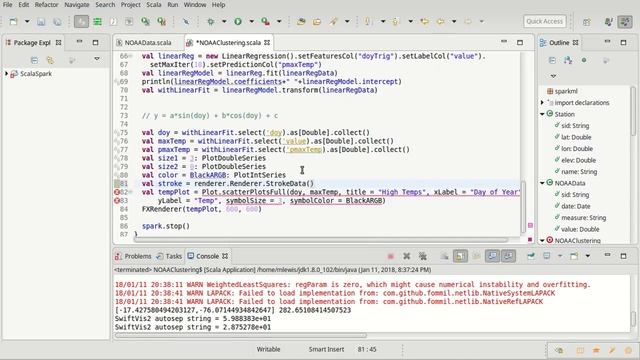Open the Debug dropdown arrow
Image resolution: width=640 pixels, height=360 pixels.
224,22
